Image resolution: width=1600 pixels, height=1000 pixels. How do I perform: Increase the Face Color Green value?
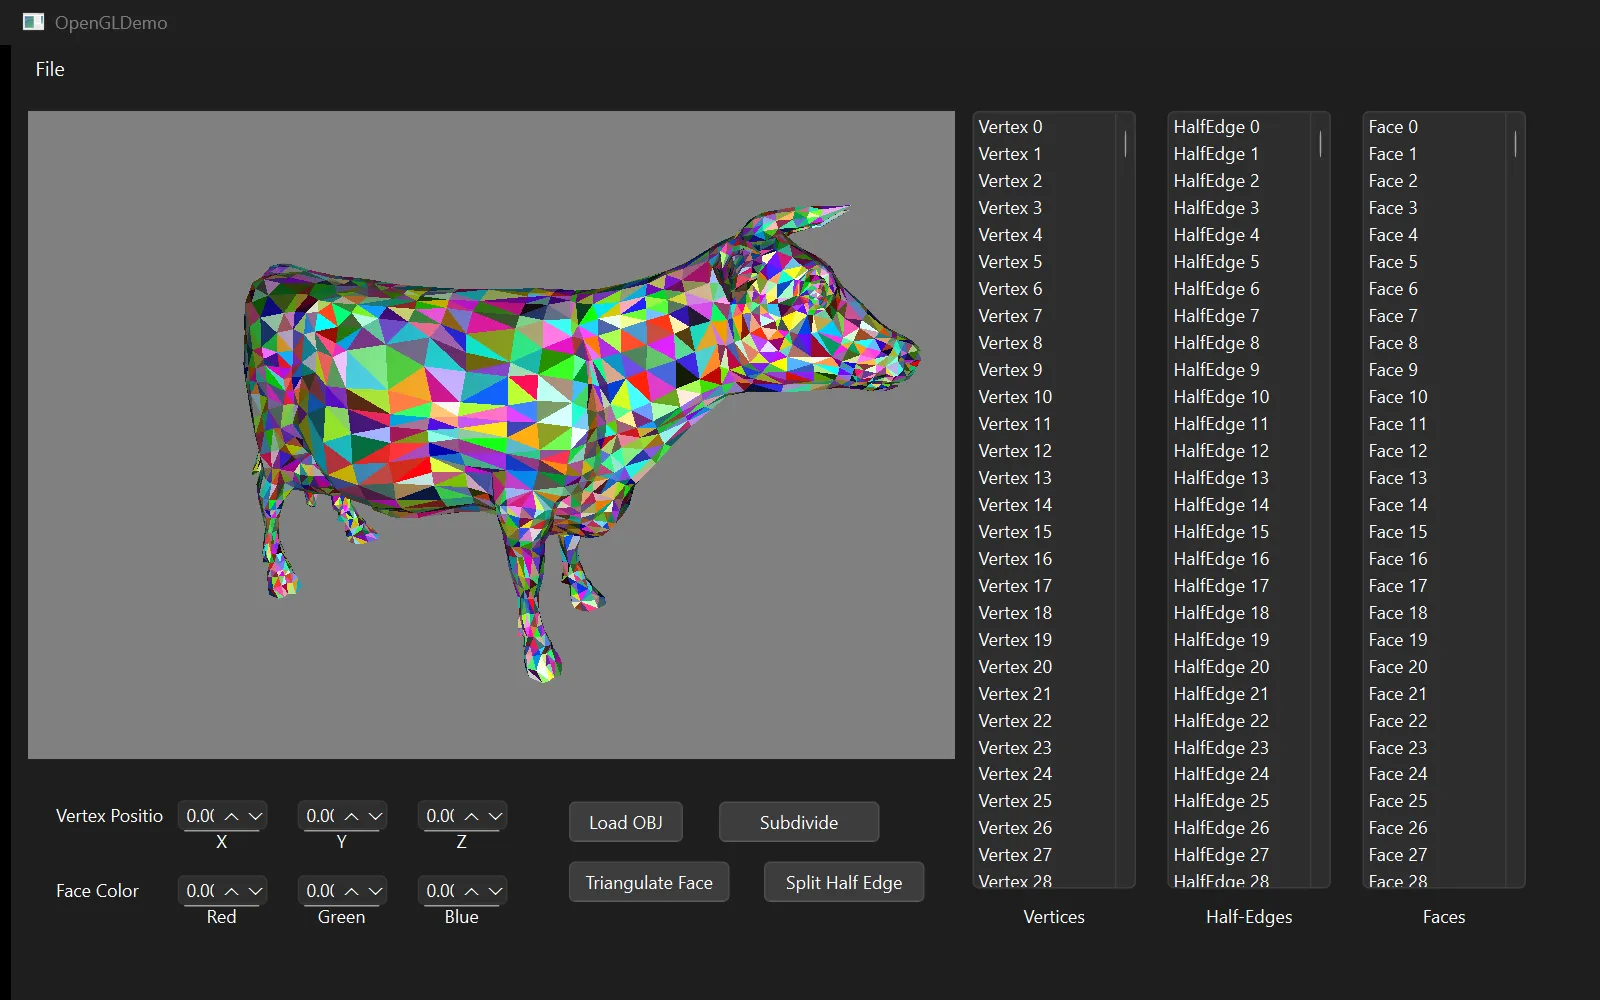tap(352, 891)
